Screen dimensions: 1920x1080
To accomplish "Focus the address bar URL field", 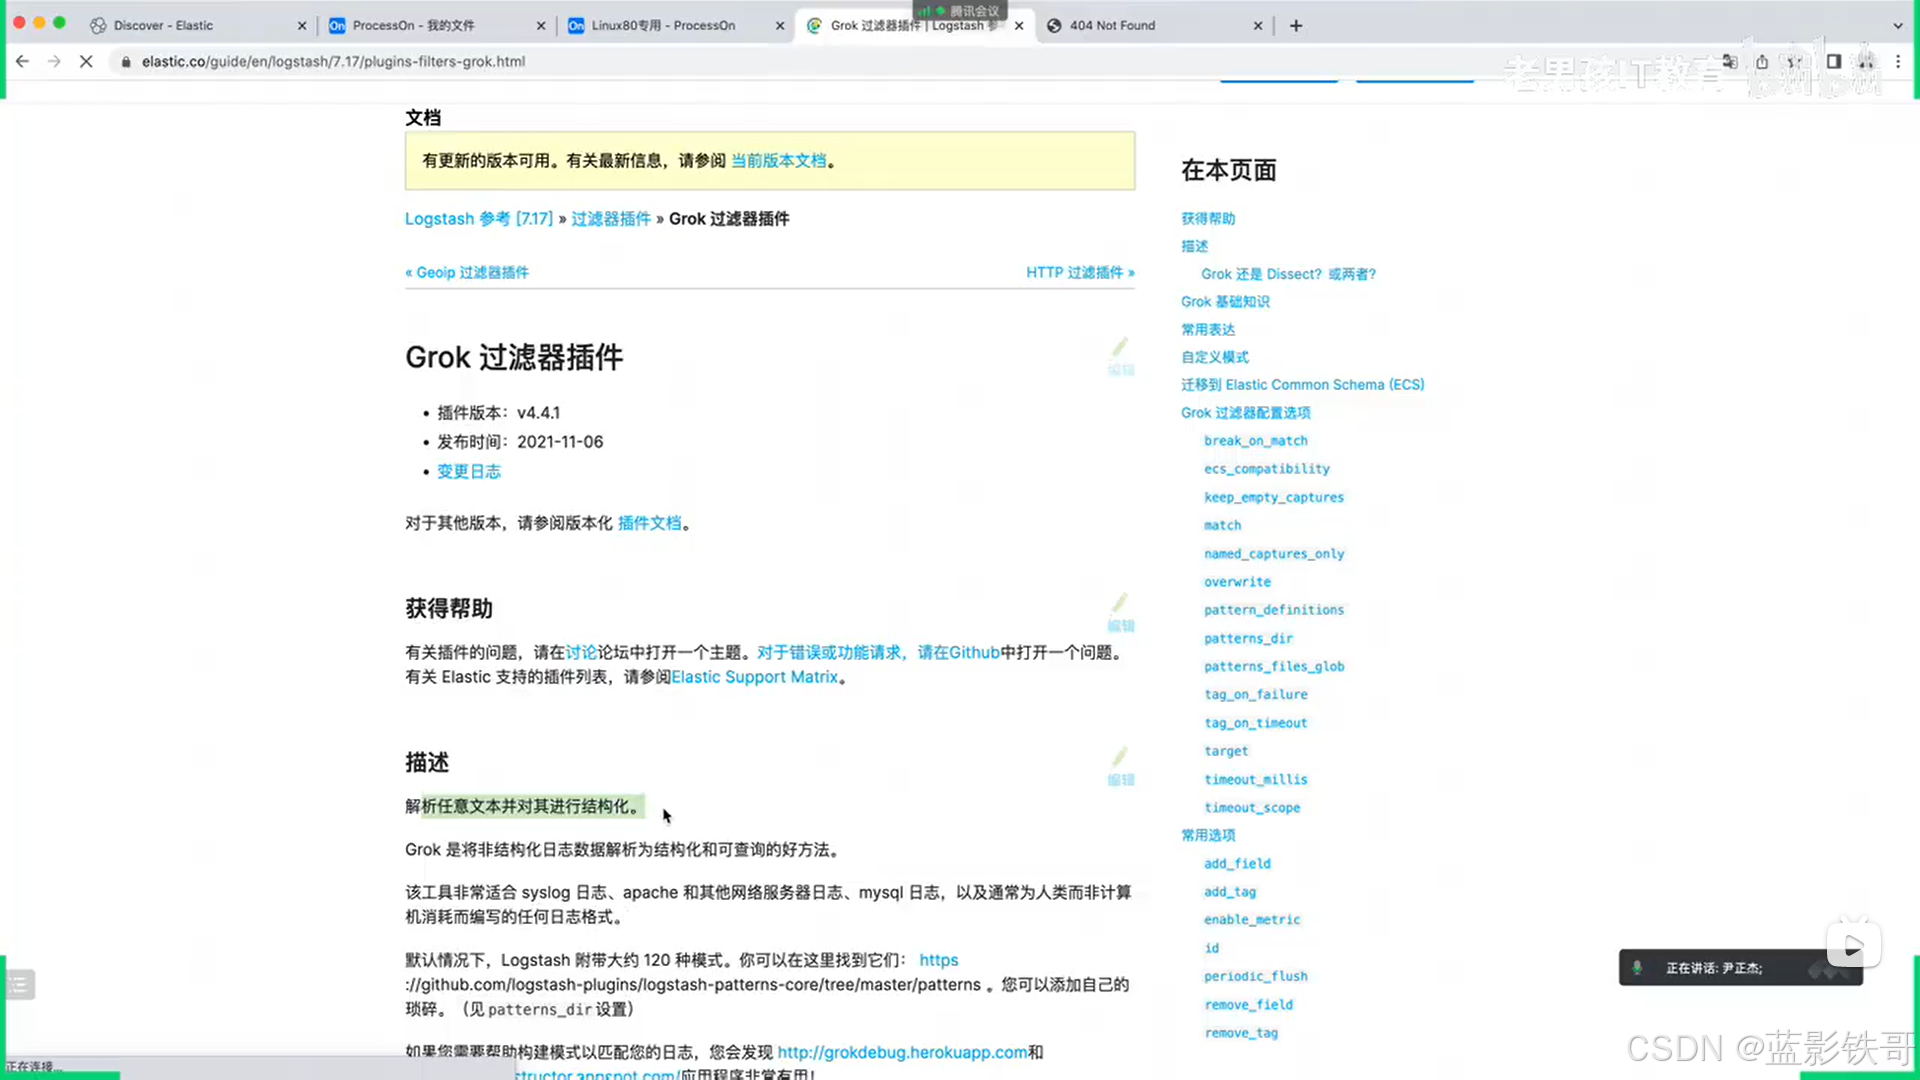I will 333,61.
